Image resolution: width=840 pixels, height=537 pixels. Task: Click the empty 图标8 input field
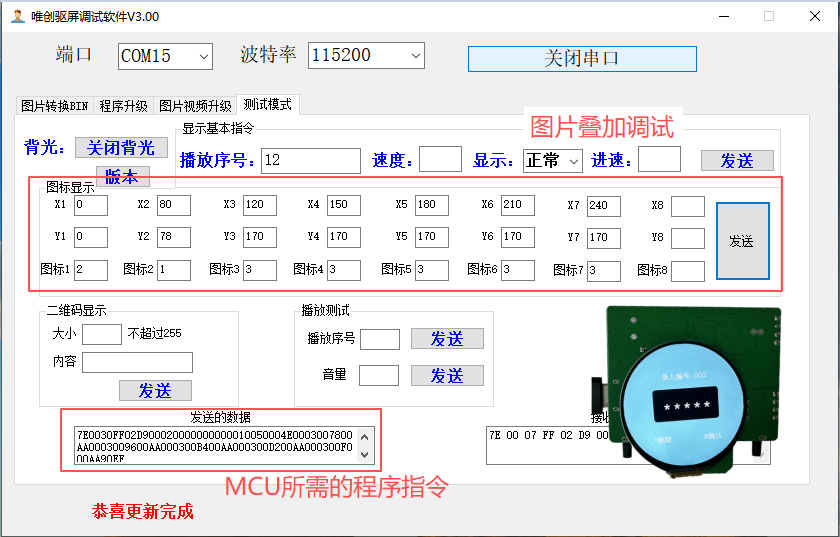point(687,271)
